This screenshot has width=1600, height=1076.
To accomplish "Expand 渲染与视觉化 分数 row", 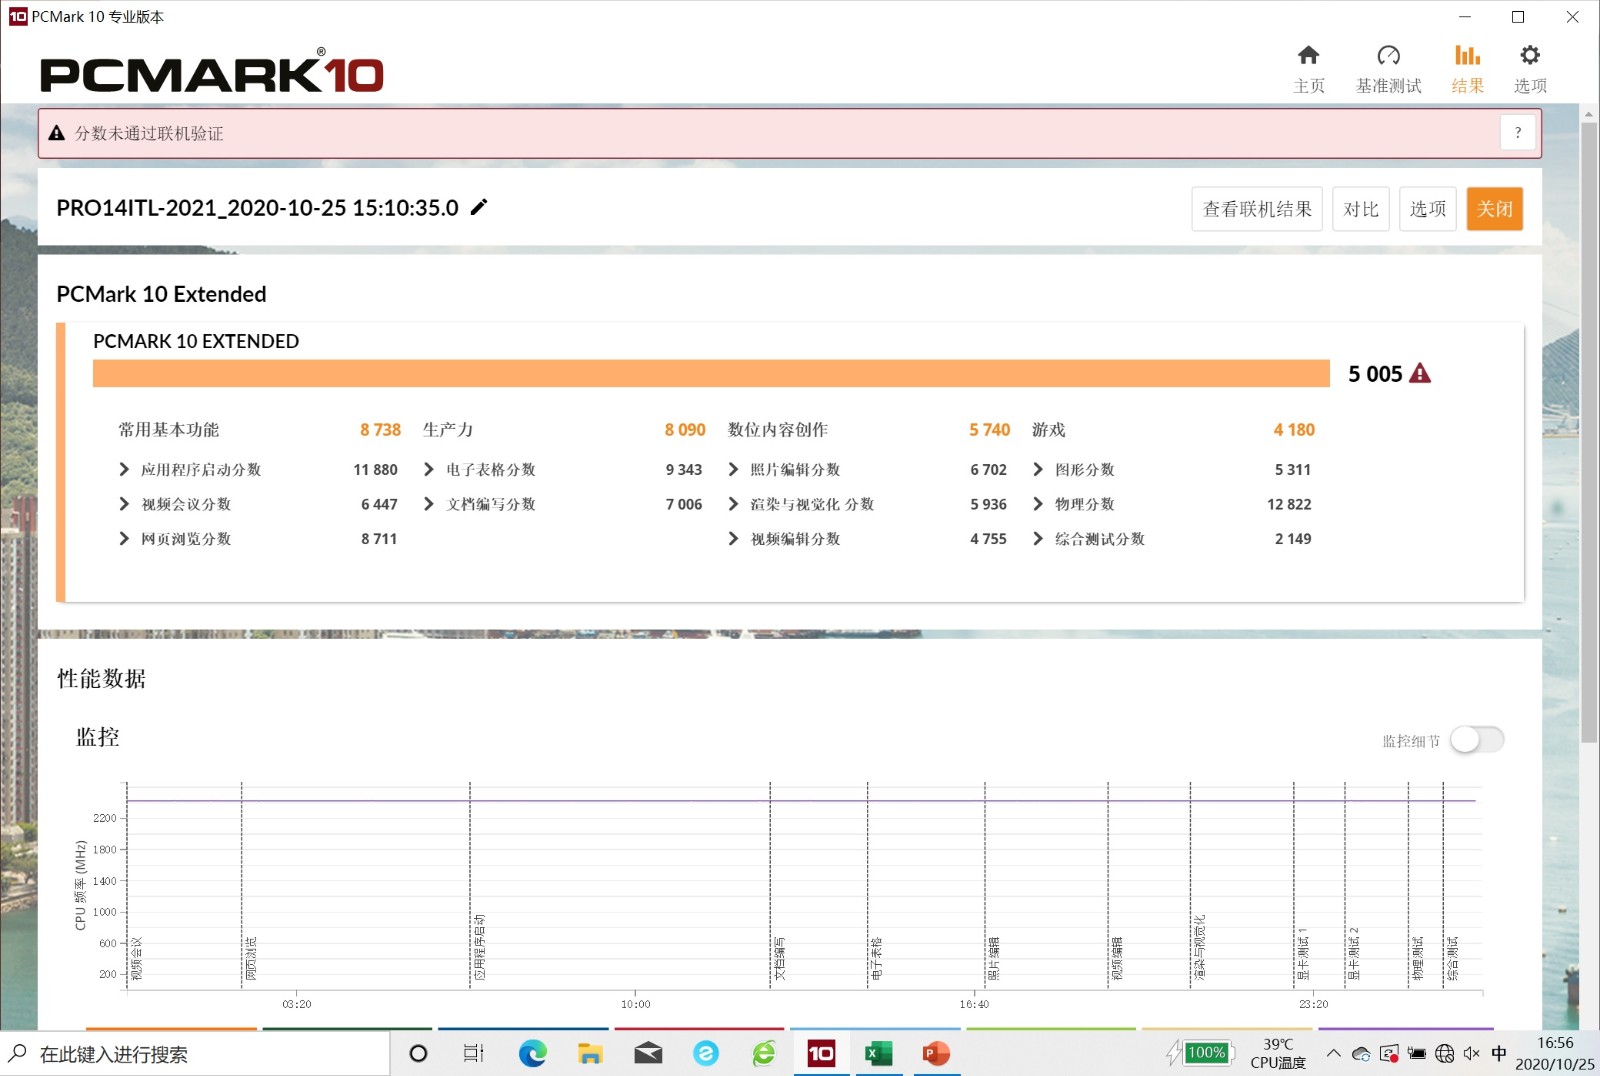I will pos(733,504).
